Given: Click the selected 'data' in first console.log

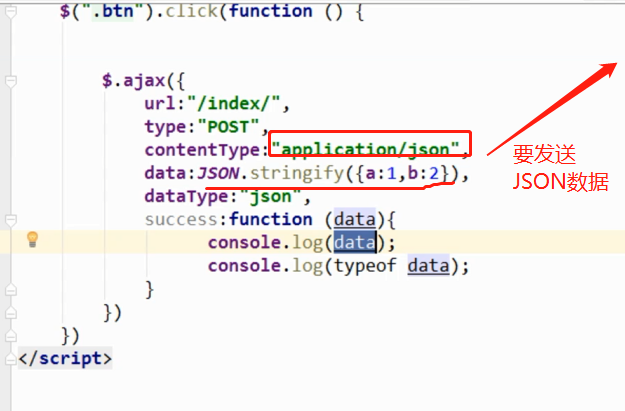Looking at the screenshot, I should point(355,242).
